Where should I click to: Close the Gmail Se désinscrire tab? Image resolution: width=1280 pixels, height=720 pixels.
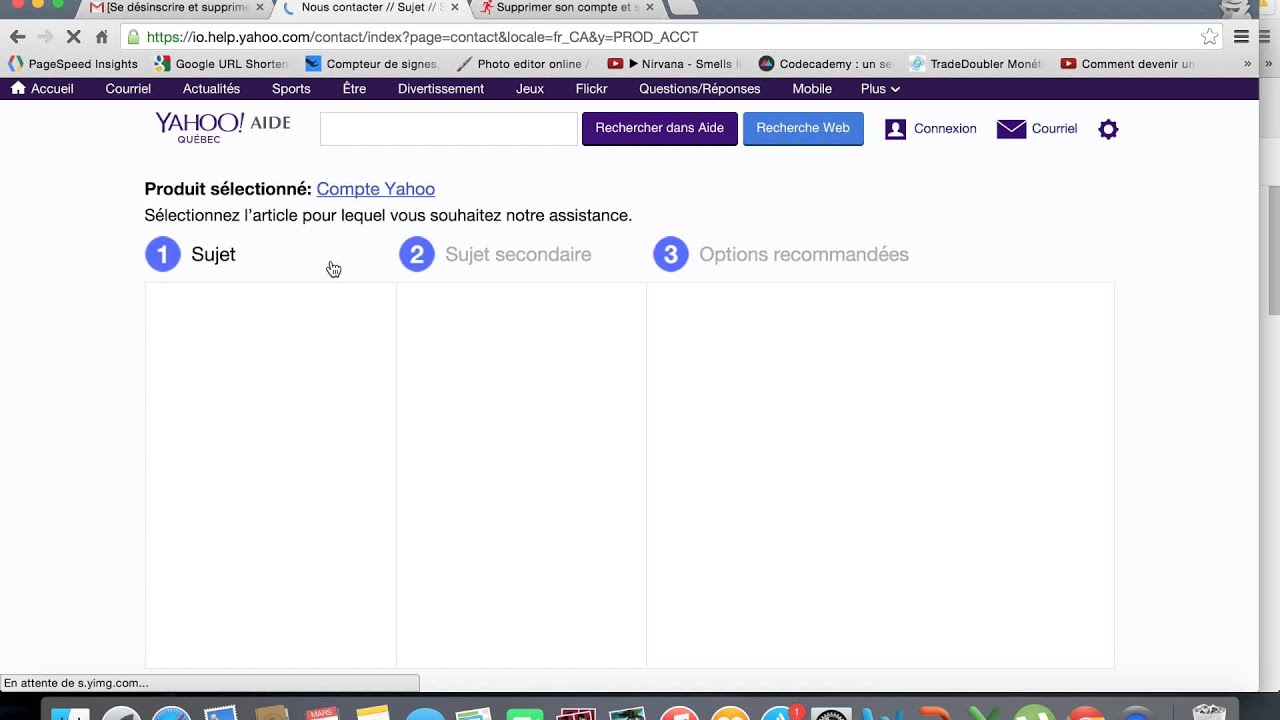pos(260,8)
